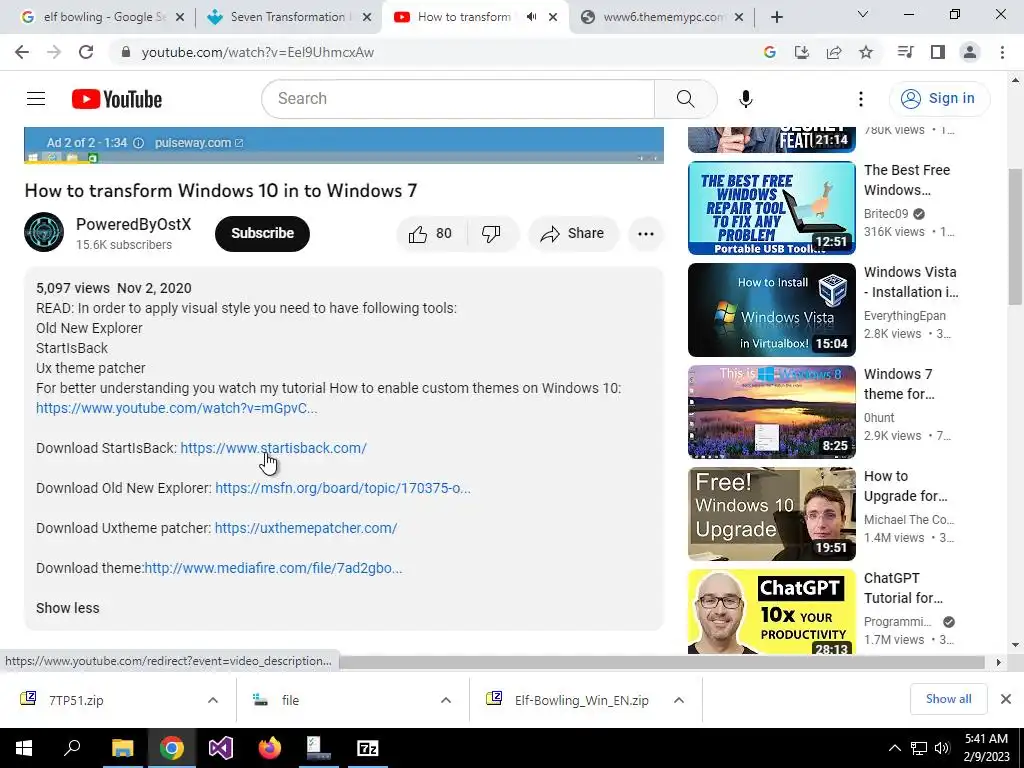The height and width of the screenshot is (768, 1024).
Task: Open 7-Zip from taskbar
Action: 368,748
